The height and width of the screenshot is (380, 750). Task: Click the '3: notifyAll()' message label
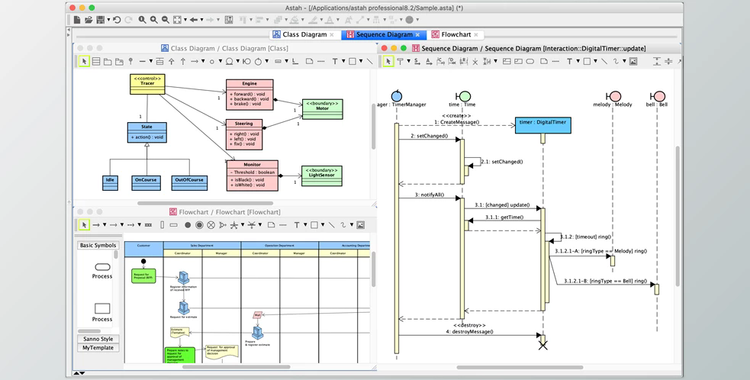tap(430, 195)
